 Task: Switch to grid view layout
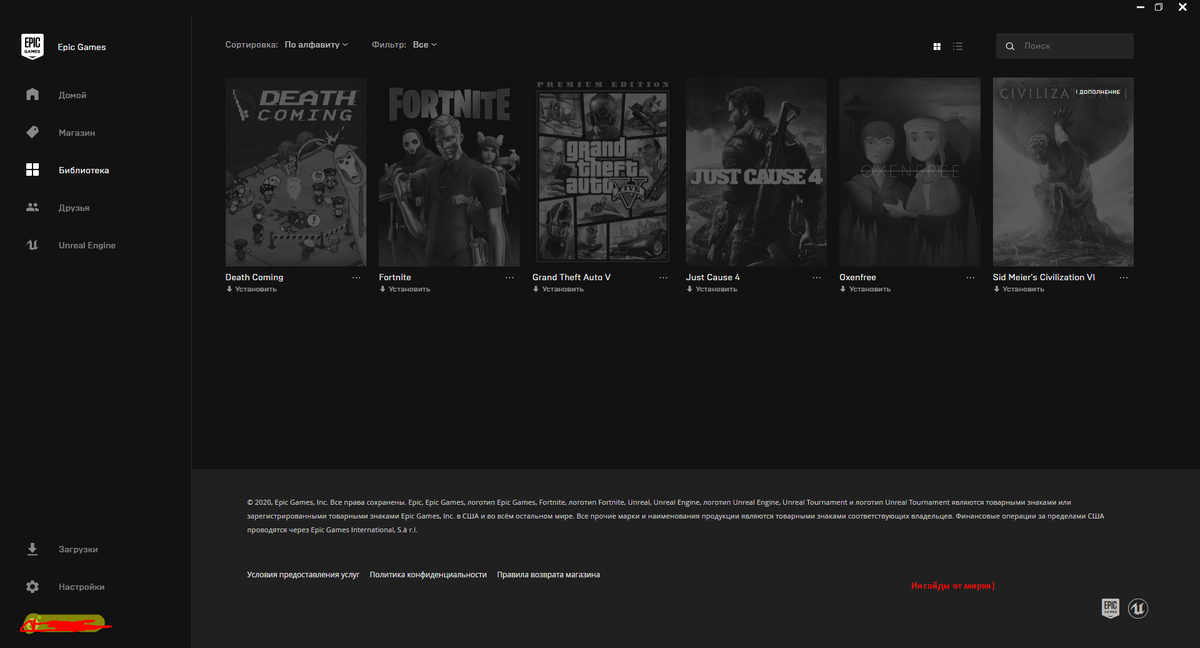point(937,46)
